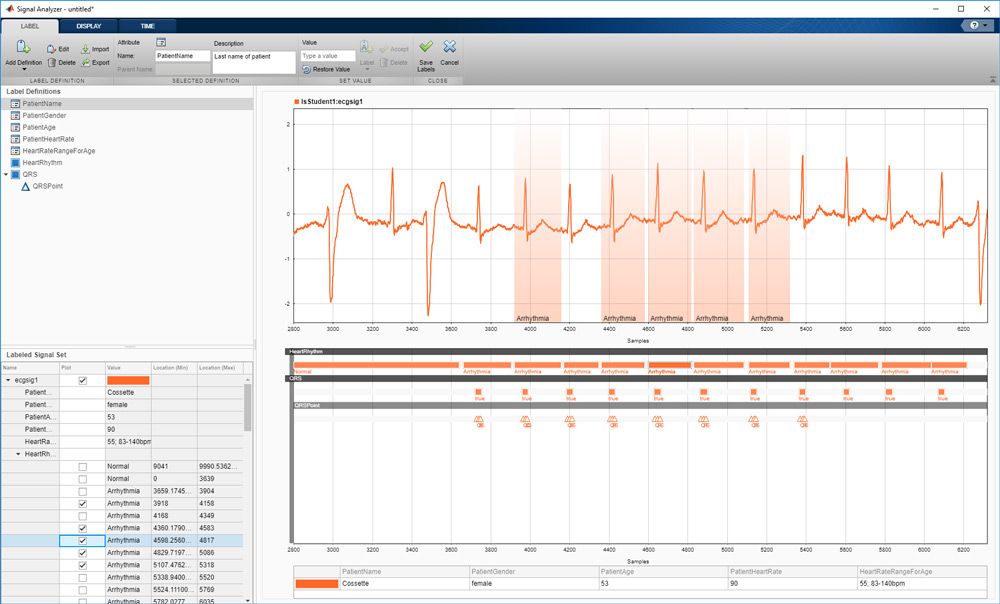Collapse the HeartRhythm row in signal set
Screen dimensions: 1000x604
[x=18, y=454]
